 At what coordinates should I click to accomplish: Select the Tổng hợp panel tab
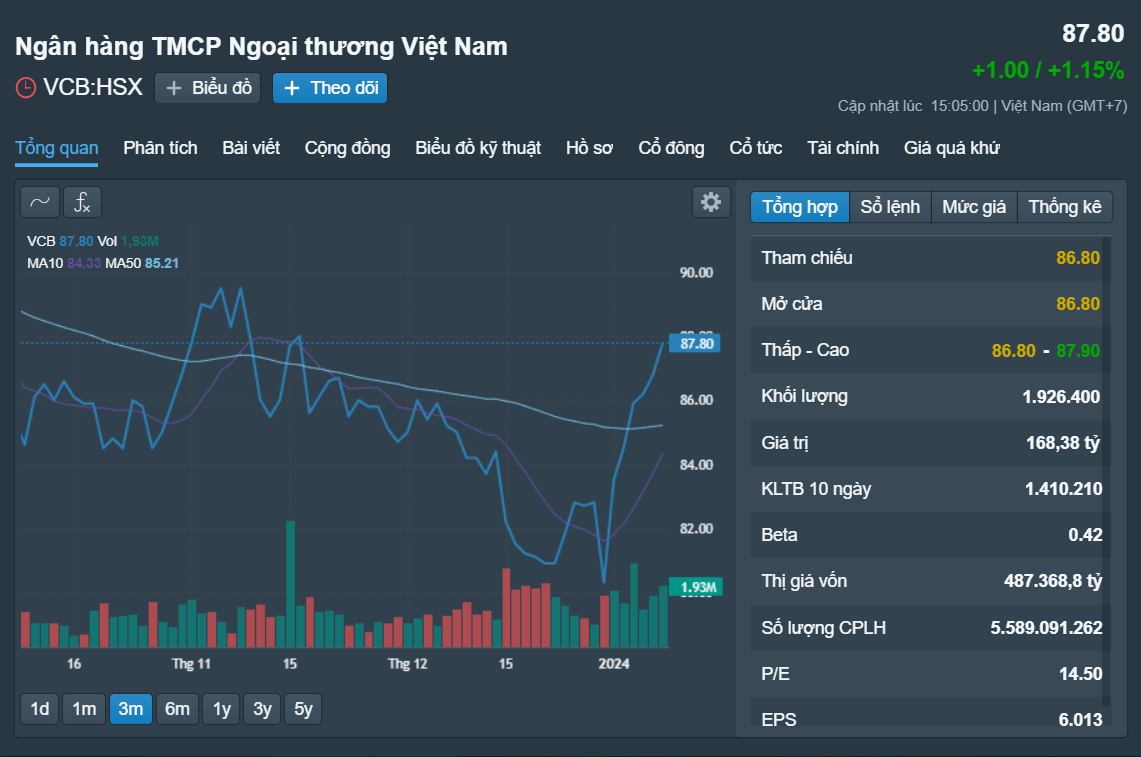[x=800, y=207]
